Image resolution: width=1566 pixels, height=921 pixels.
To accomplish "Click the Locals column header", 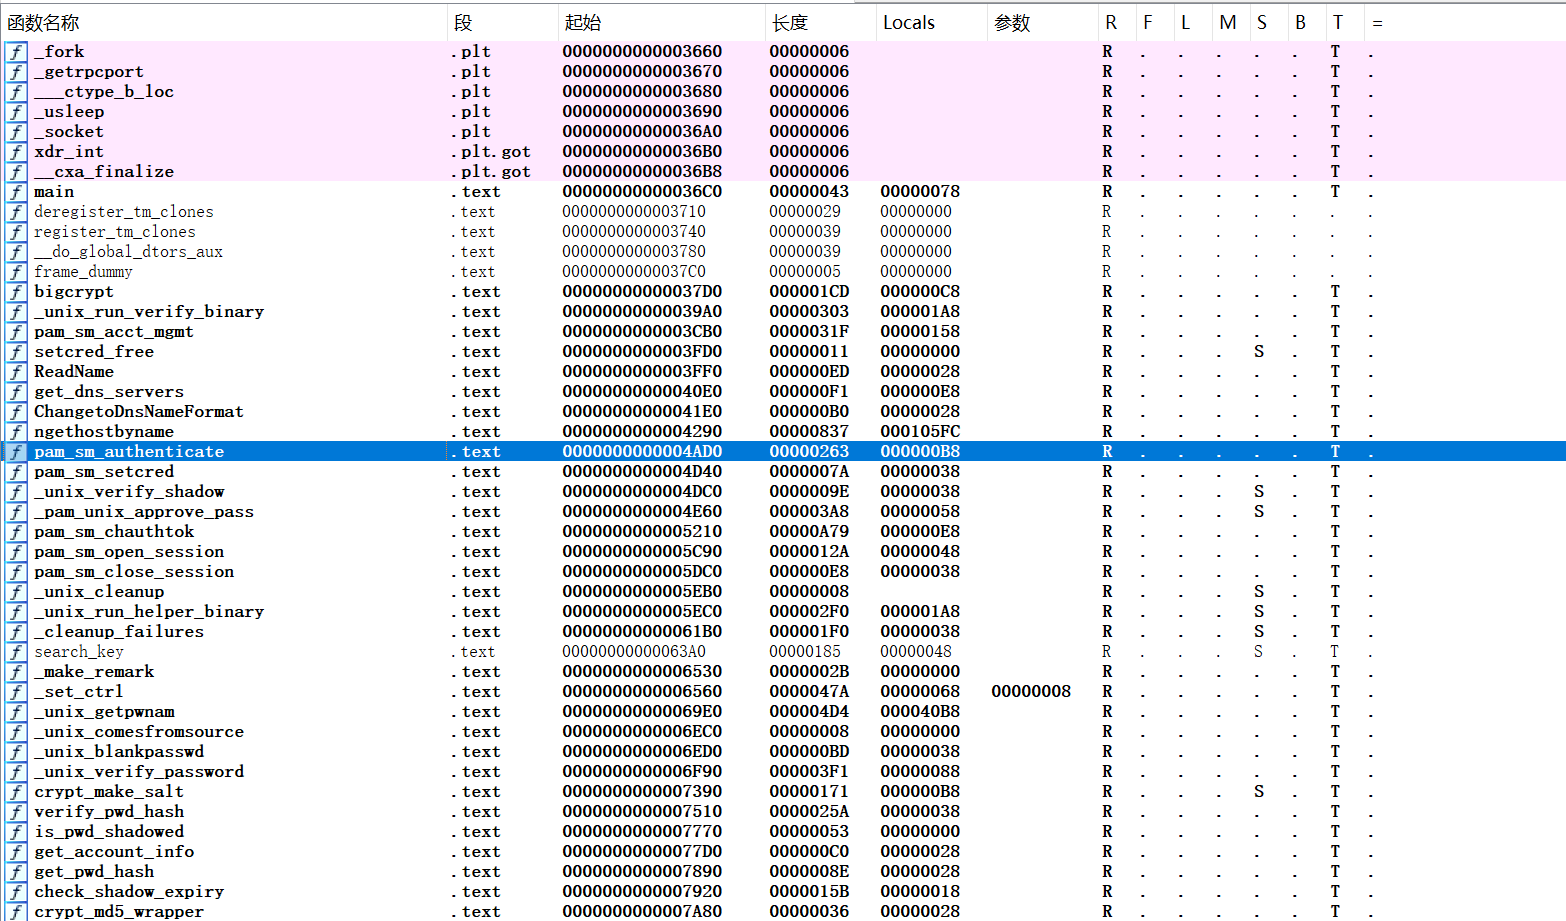I will (908, 23).
